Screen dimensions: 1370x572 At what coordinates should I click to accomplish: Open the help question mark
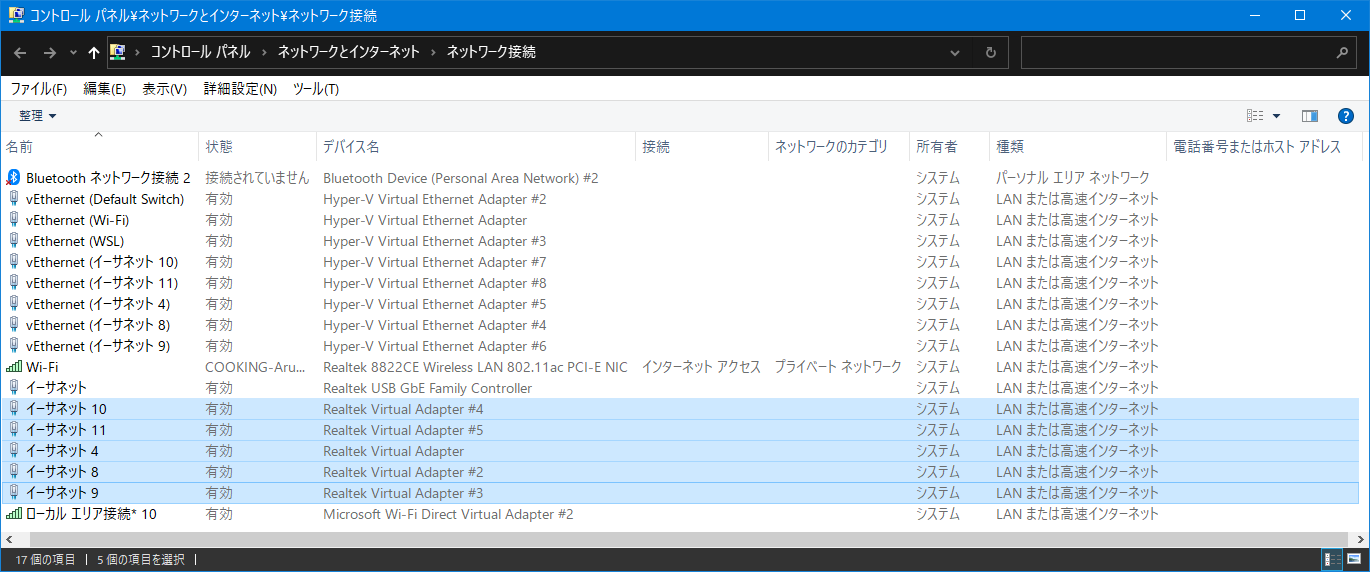tap(1346, 116)
